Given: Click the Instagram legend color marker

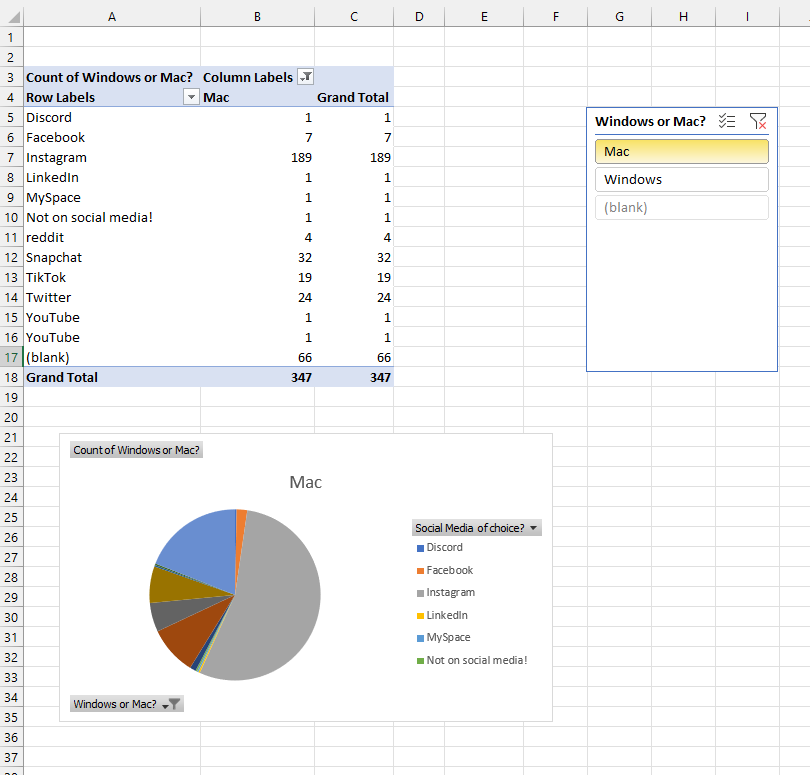Looking at the screenshot, I should [x=420, y=592].
